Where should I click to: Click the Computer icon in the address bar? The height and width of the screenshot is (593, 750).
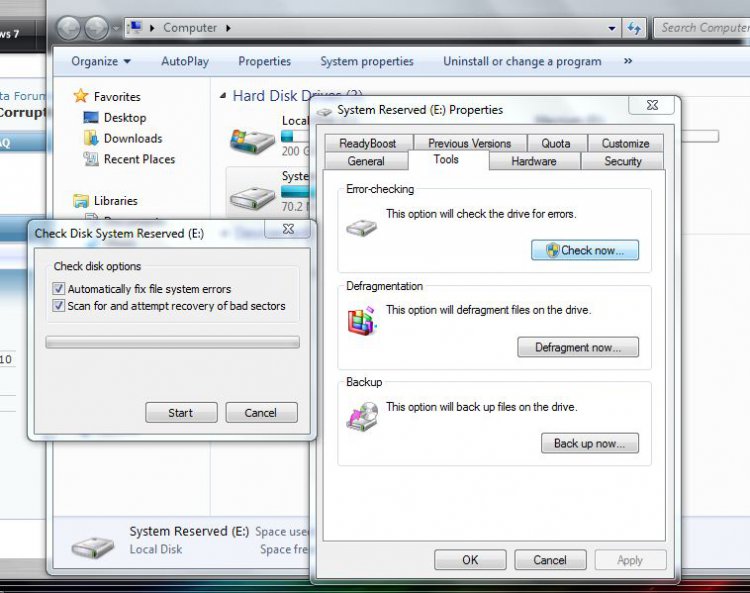click(135, 28)
